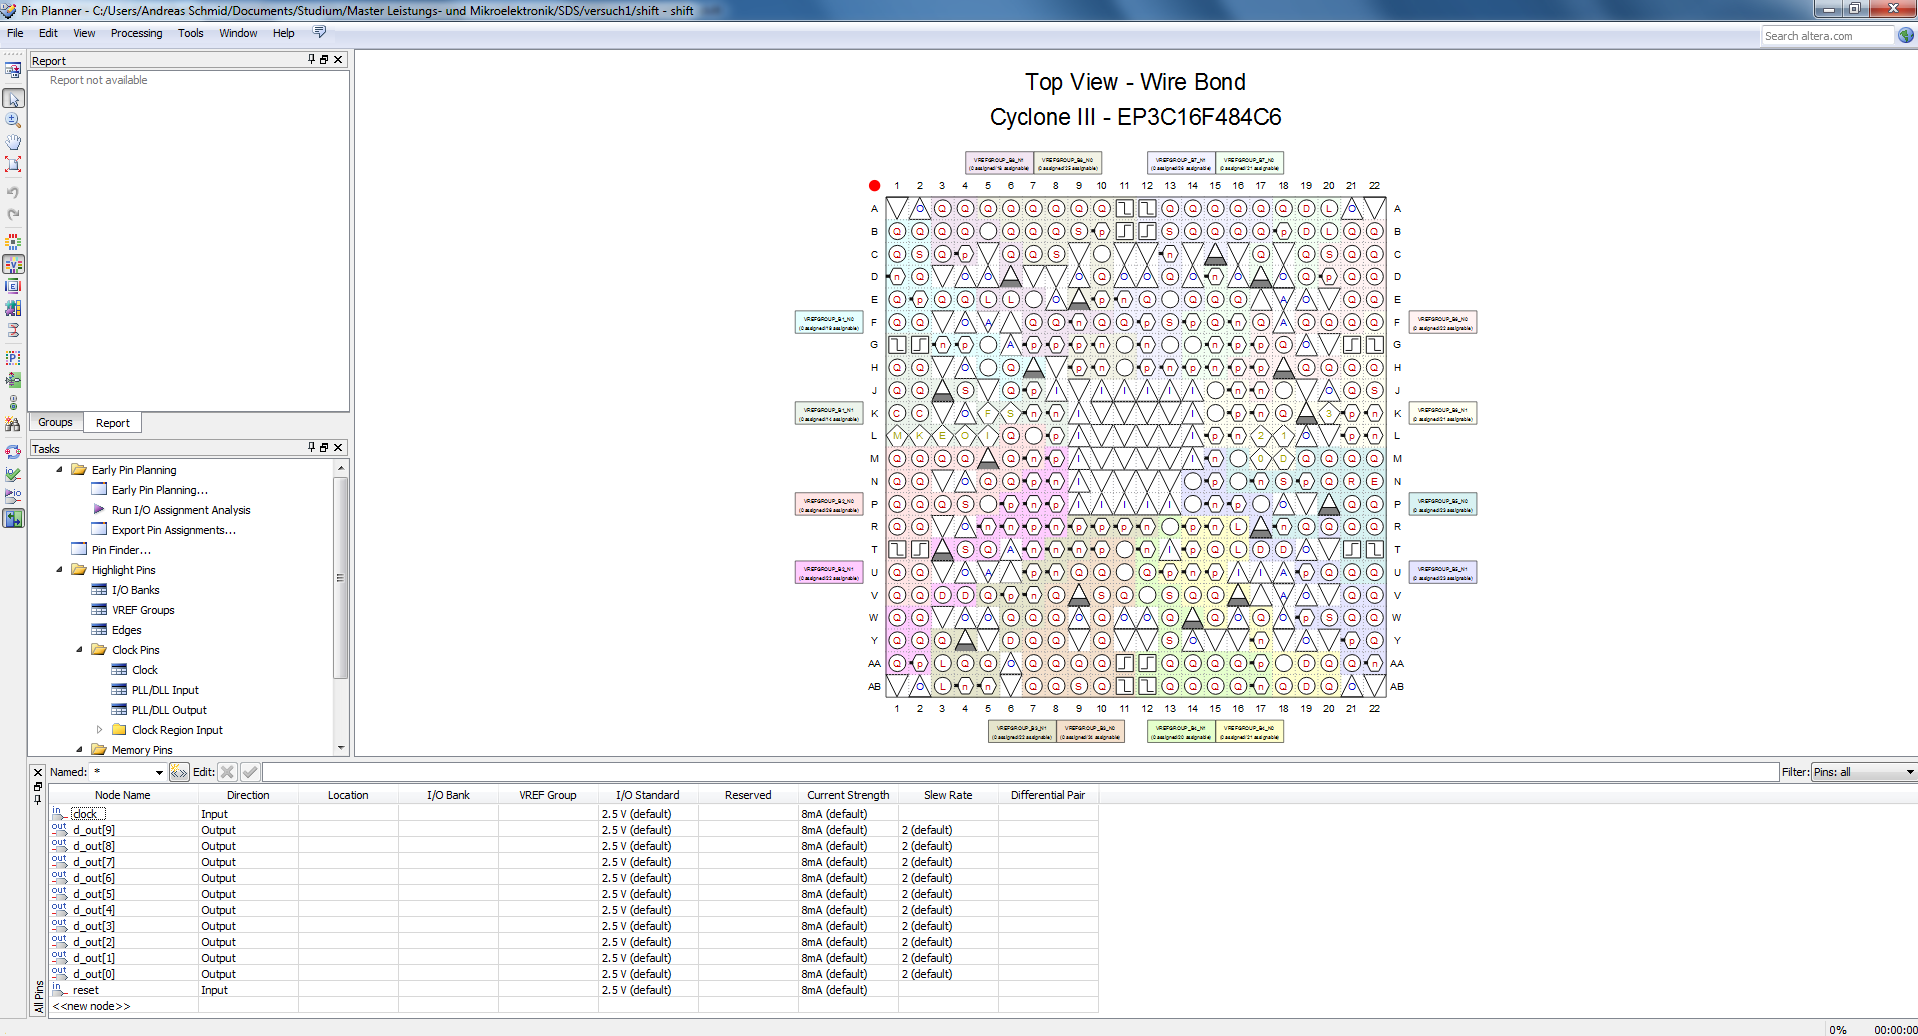Click the Node Name column header
Screen dimensions: 1918x1036
pos(123,795)
